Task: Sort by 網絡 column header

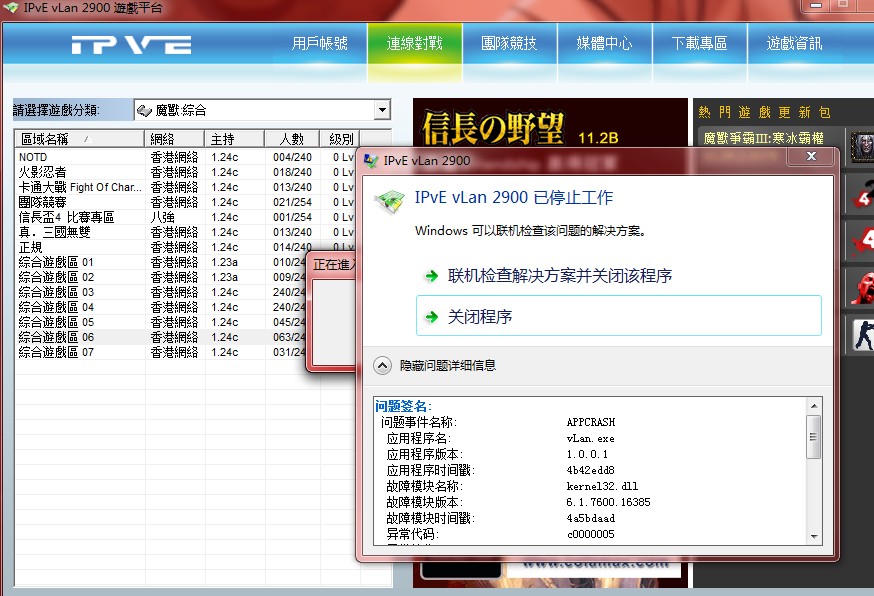Action: [174, 138]
